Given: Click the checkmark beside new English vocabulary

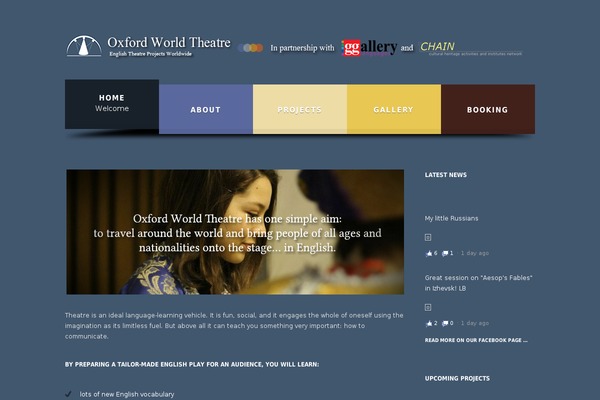Looking at the screenshot, I should click(68, 393).
